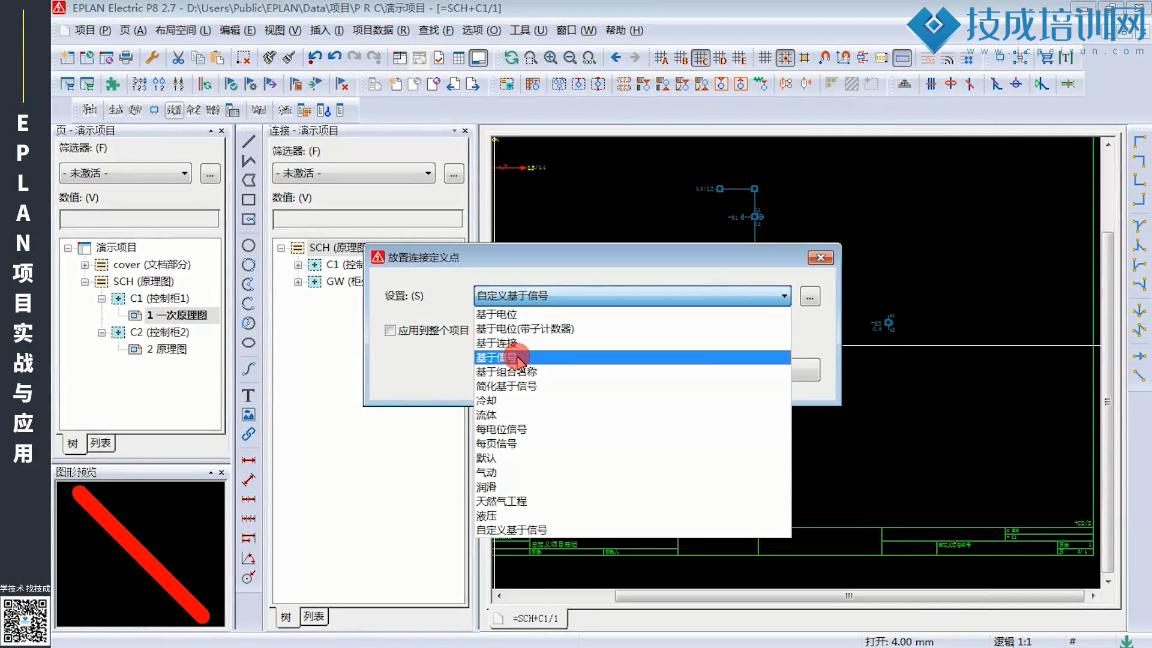Click the green puzzle piece icon
The width and height of the screenshot is (1152, 648).
click(x=112, y=84)
